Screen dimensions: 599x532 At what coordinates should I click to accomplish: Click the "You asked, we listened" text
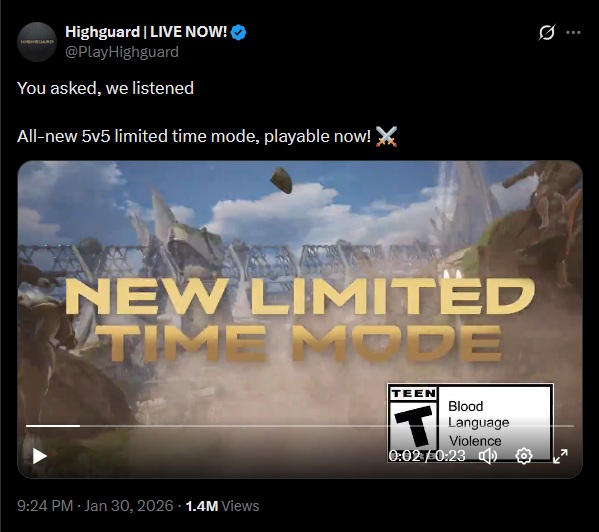(x=105, y=88)
